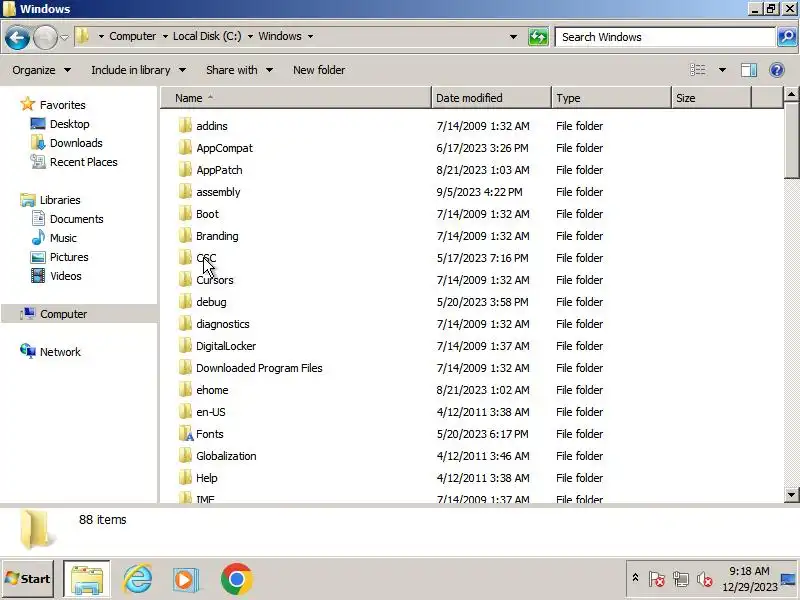Image resolution: width=800 pixels, height=600 pixels.
Task: Sort by the Name column header
Action: (x=296, y=98)
